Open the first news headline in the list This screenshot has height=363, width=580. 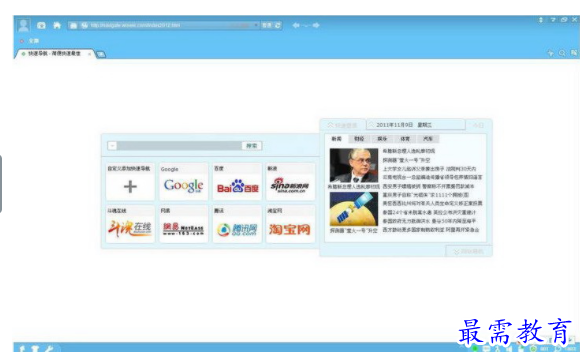(409, 151)
